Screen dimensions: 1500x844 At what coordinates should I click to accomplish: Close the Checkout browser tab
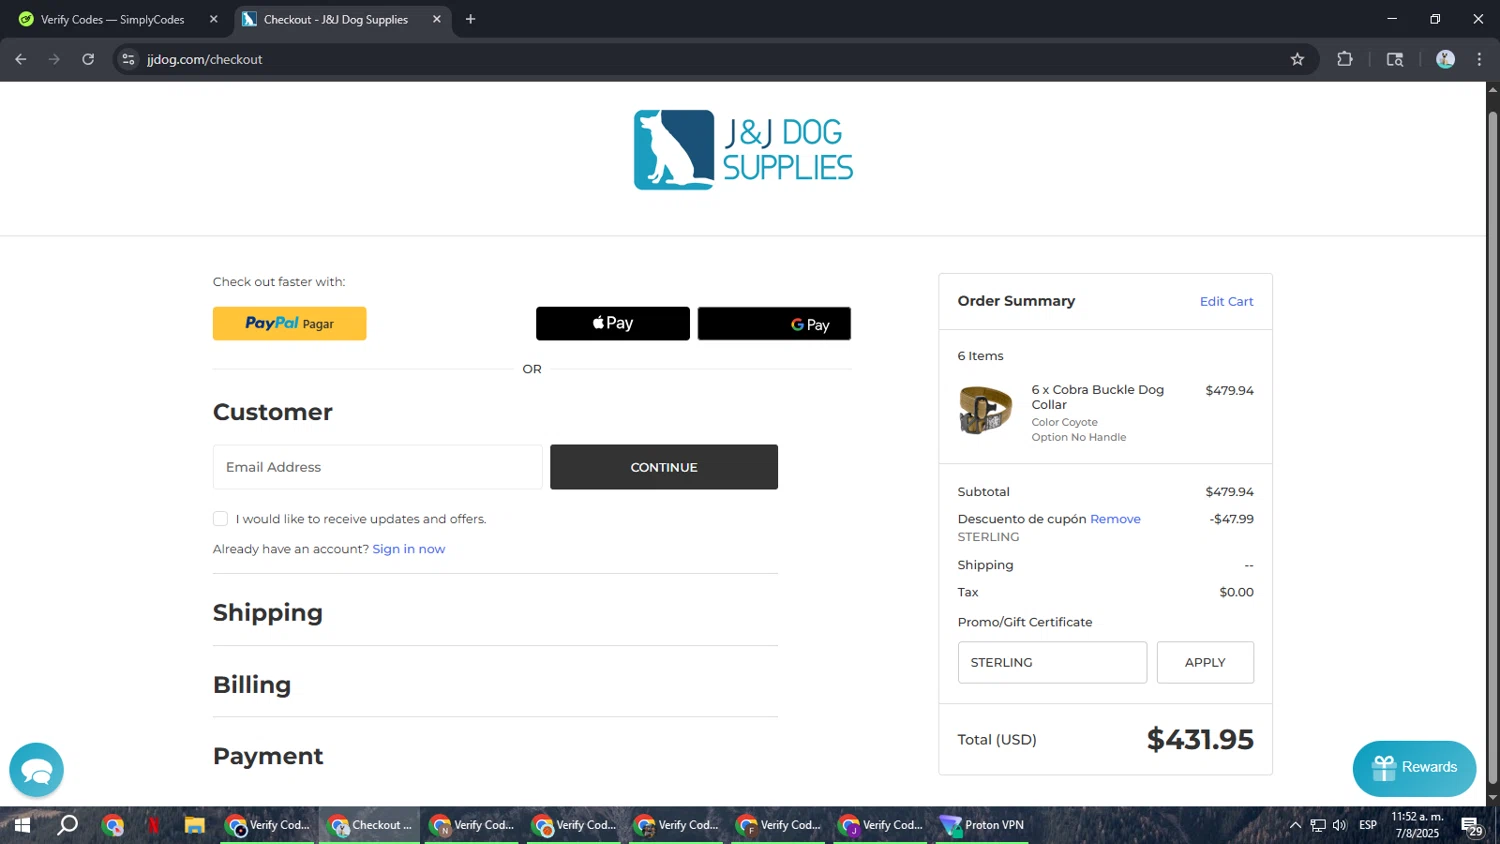coord(437,19)
